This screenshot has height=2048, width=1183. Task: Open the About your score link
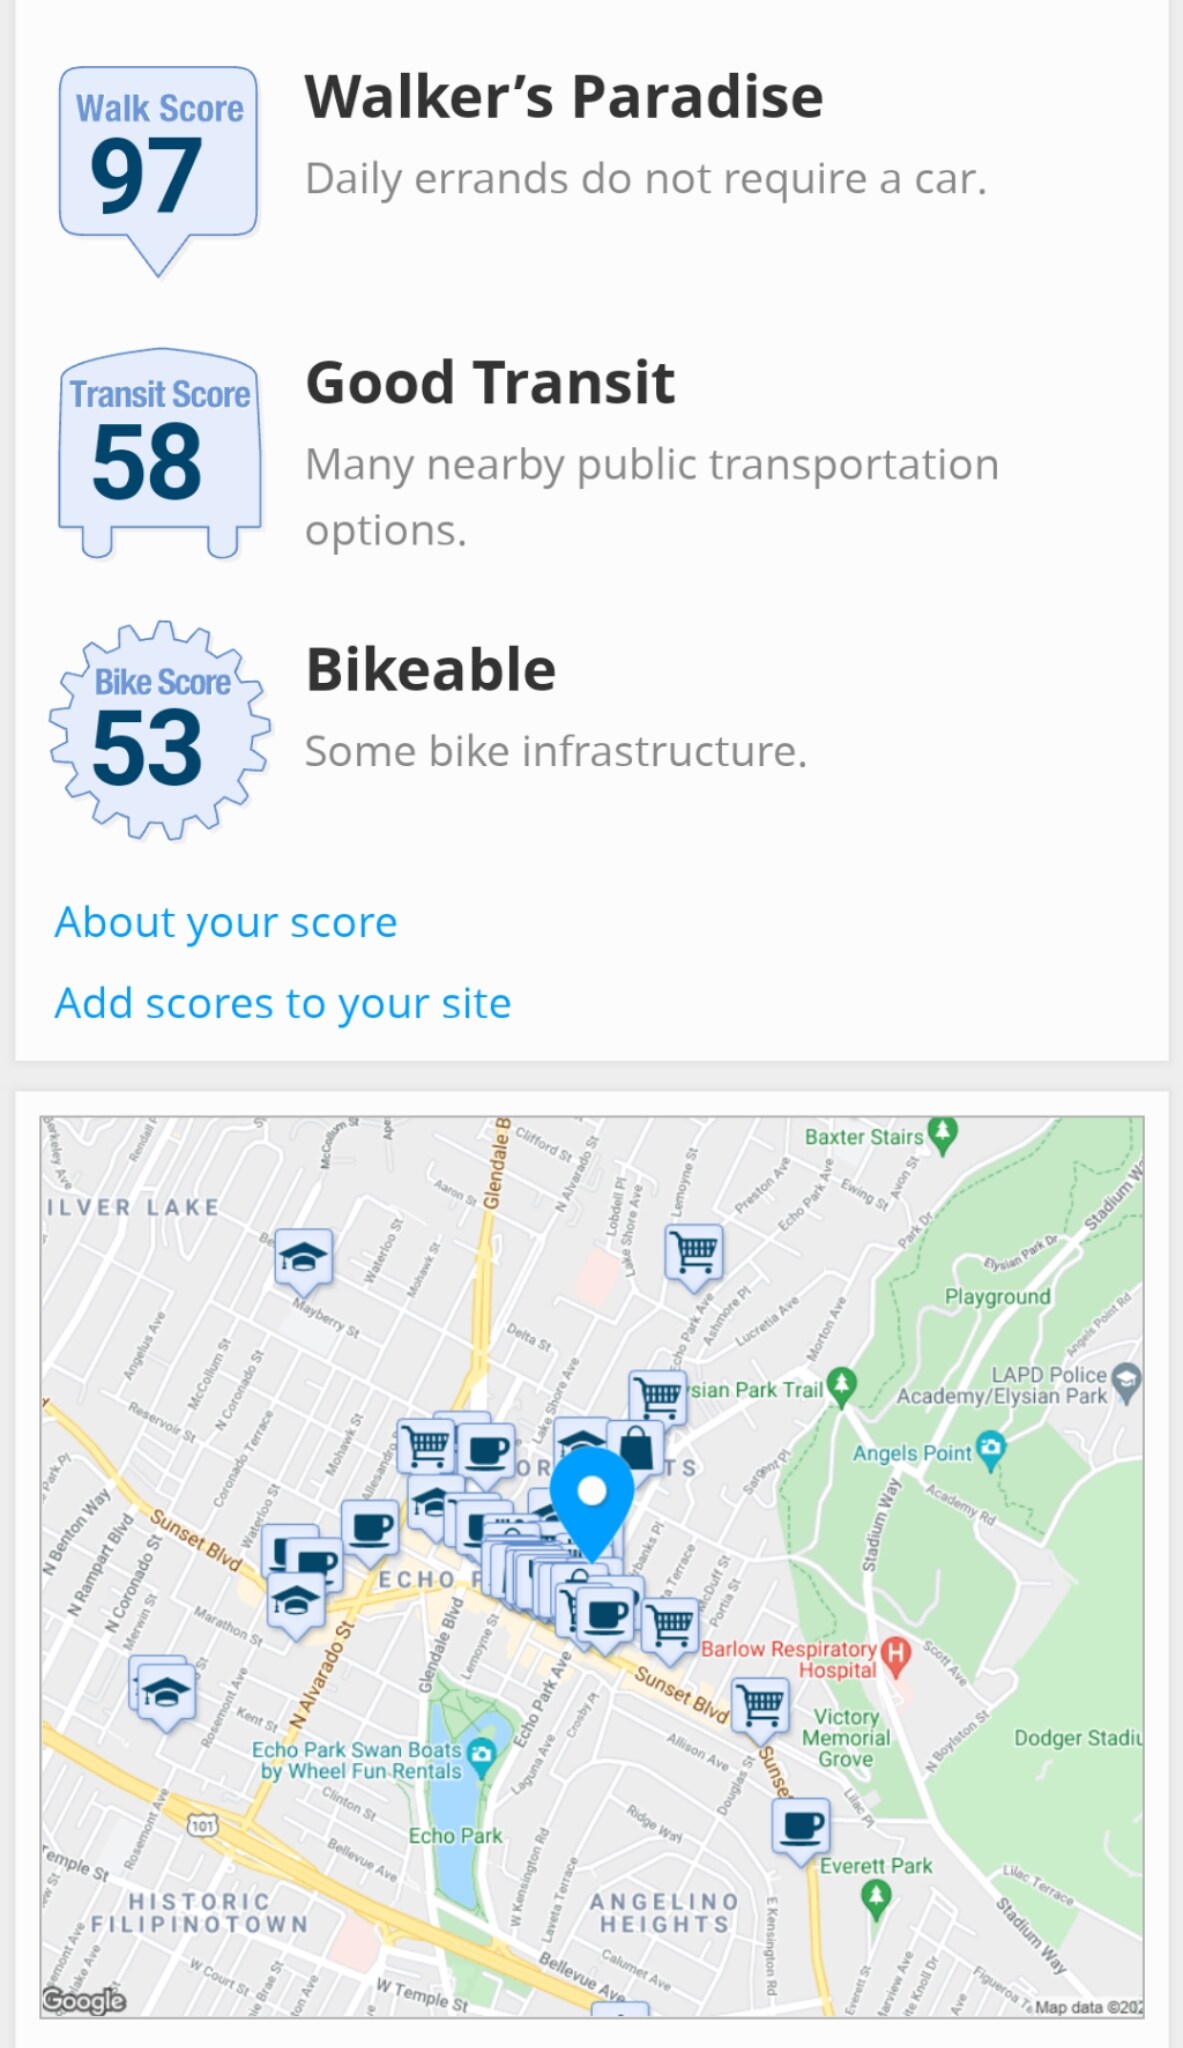(226, 922)
